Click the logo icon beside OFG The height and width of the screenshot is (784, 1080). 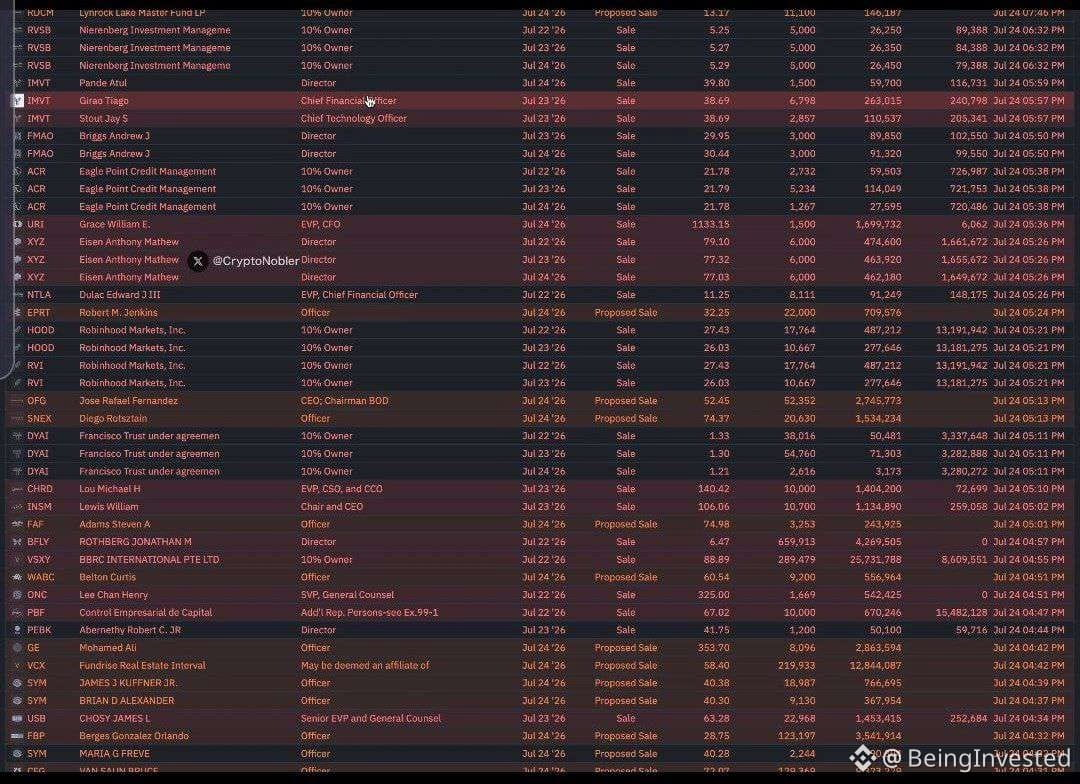(18, 400)
